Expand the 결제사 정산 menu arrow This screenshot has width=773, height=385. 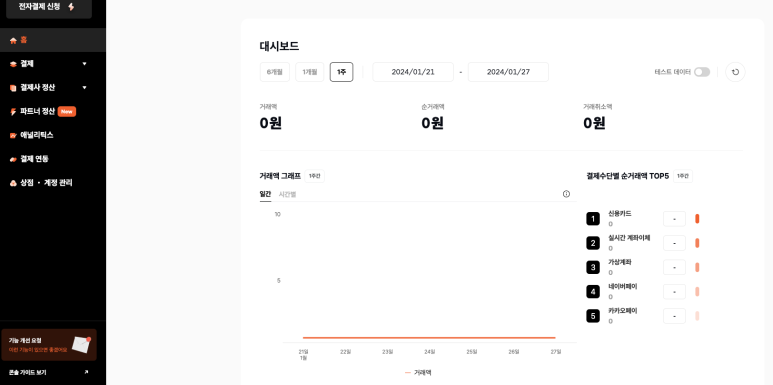pyautogui.click(x=84, y=88)
